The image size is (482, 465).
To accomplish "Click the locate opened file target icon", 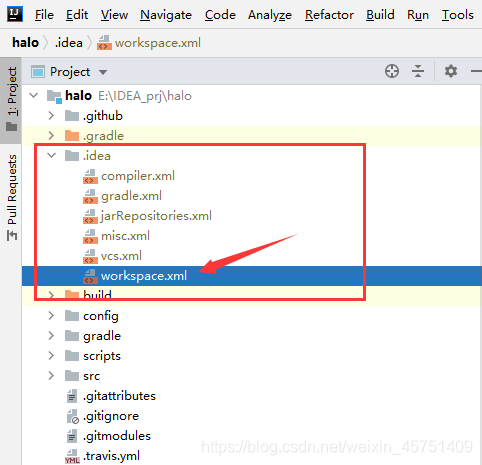I will pyautogui.click(x=392, y=71).
